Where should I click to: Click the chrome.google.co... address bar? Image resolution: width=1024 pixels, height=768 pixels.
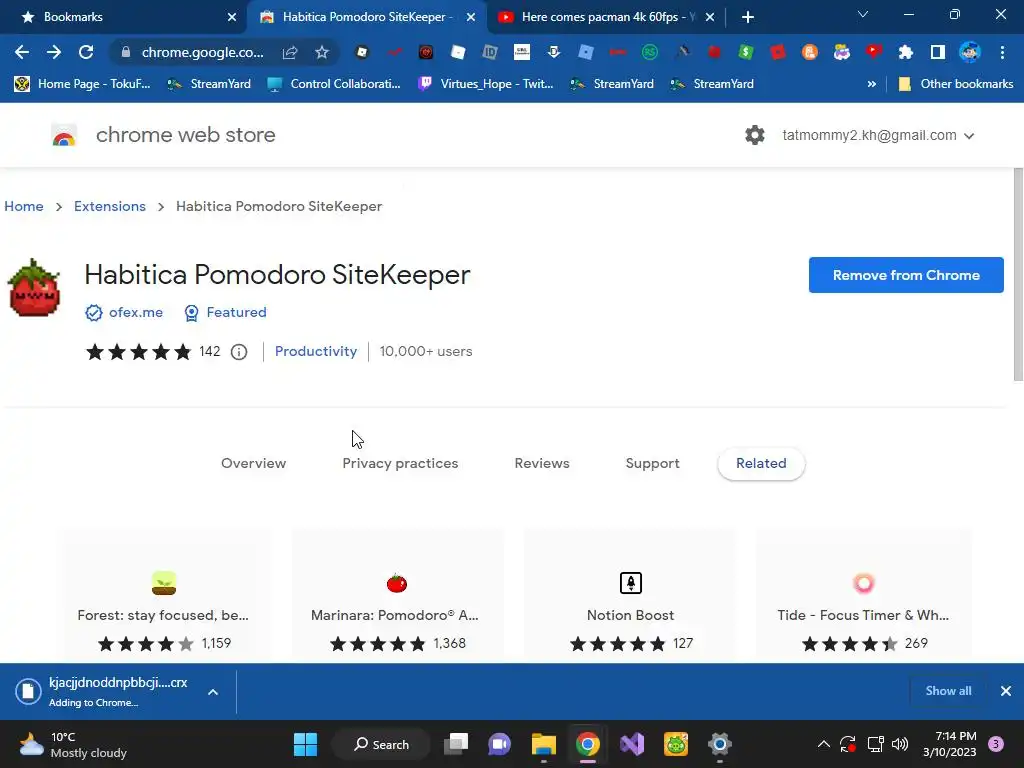coord(202,52)
